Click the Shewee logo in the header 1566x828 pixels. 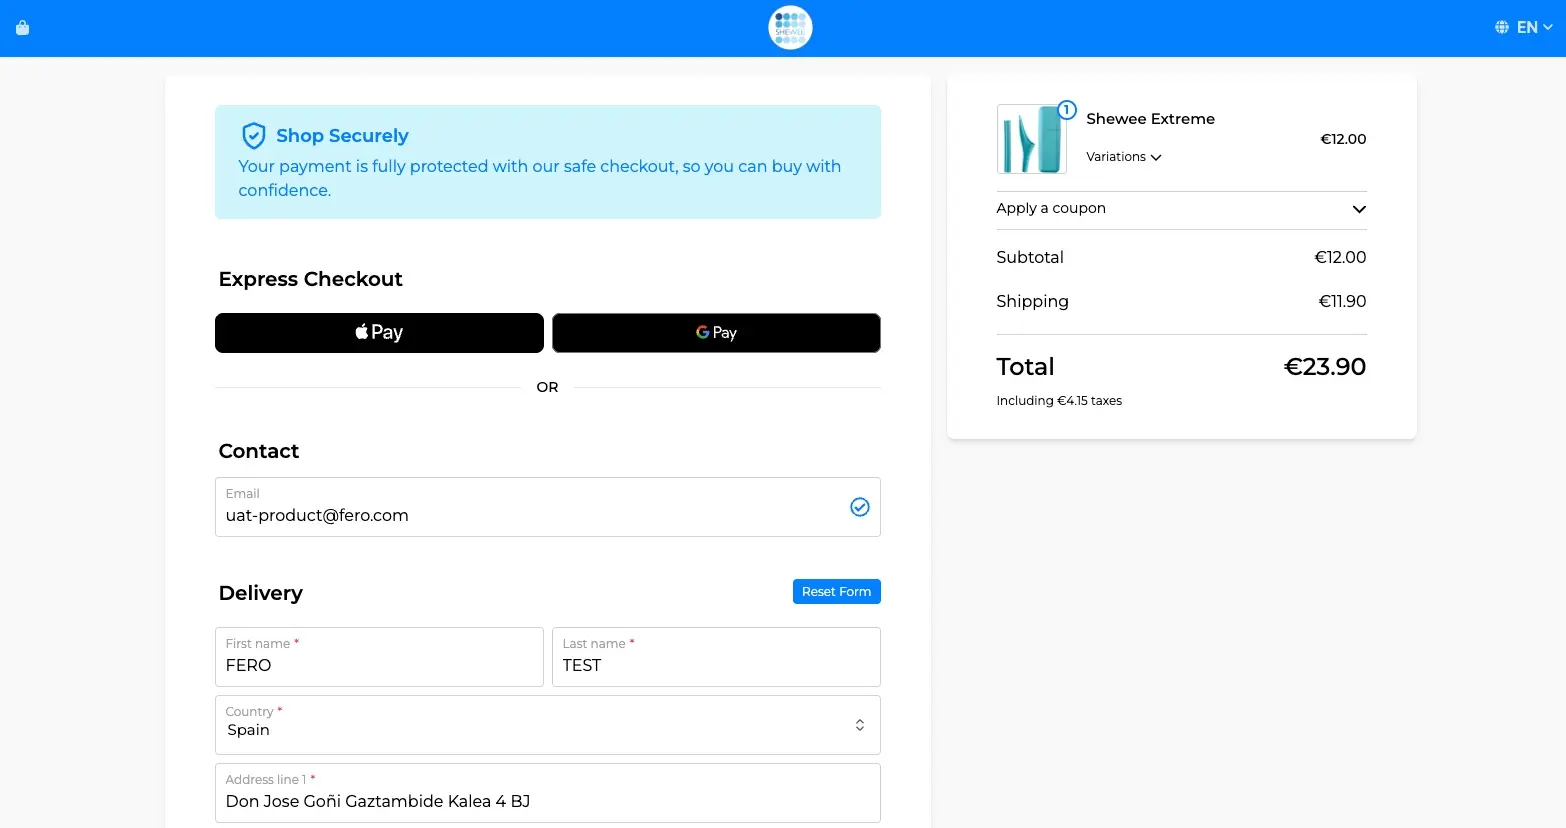click(790, 28)
